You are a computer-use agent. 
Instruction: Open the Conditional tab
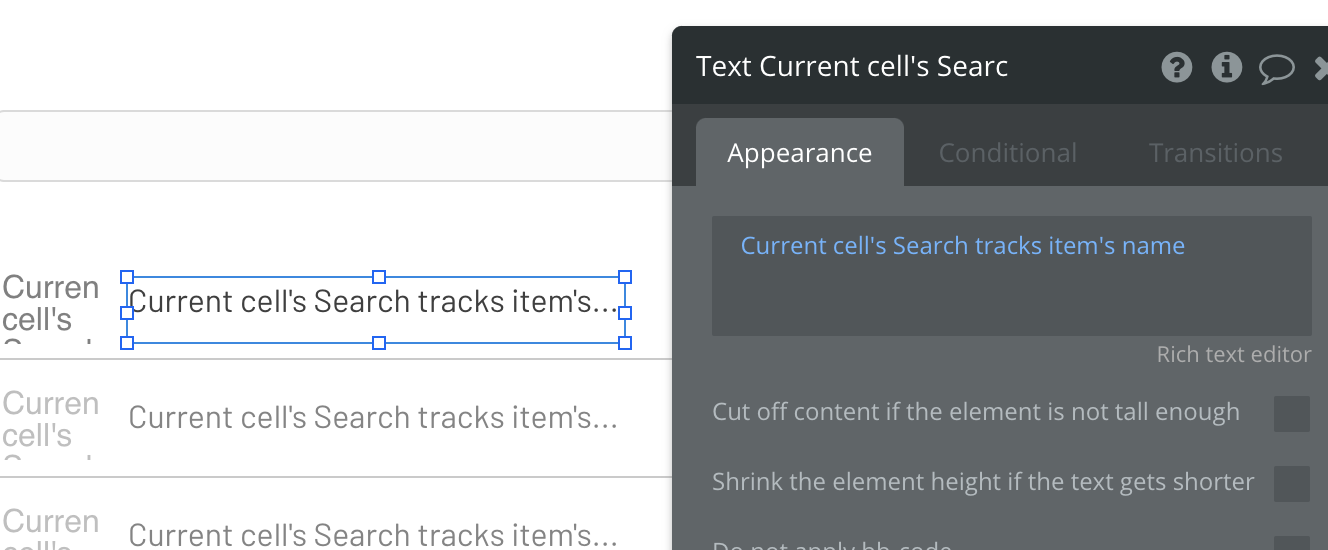(x=1007, y=153)
